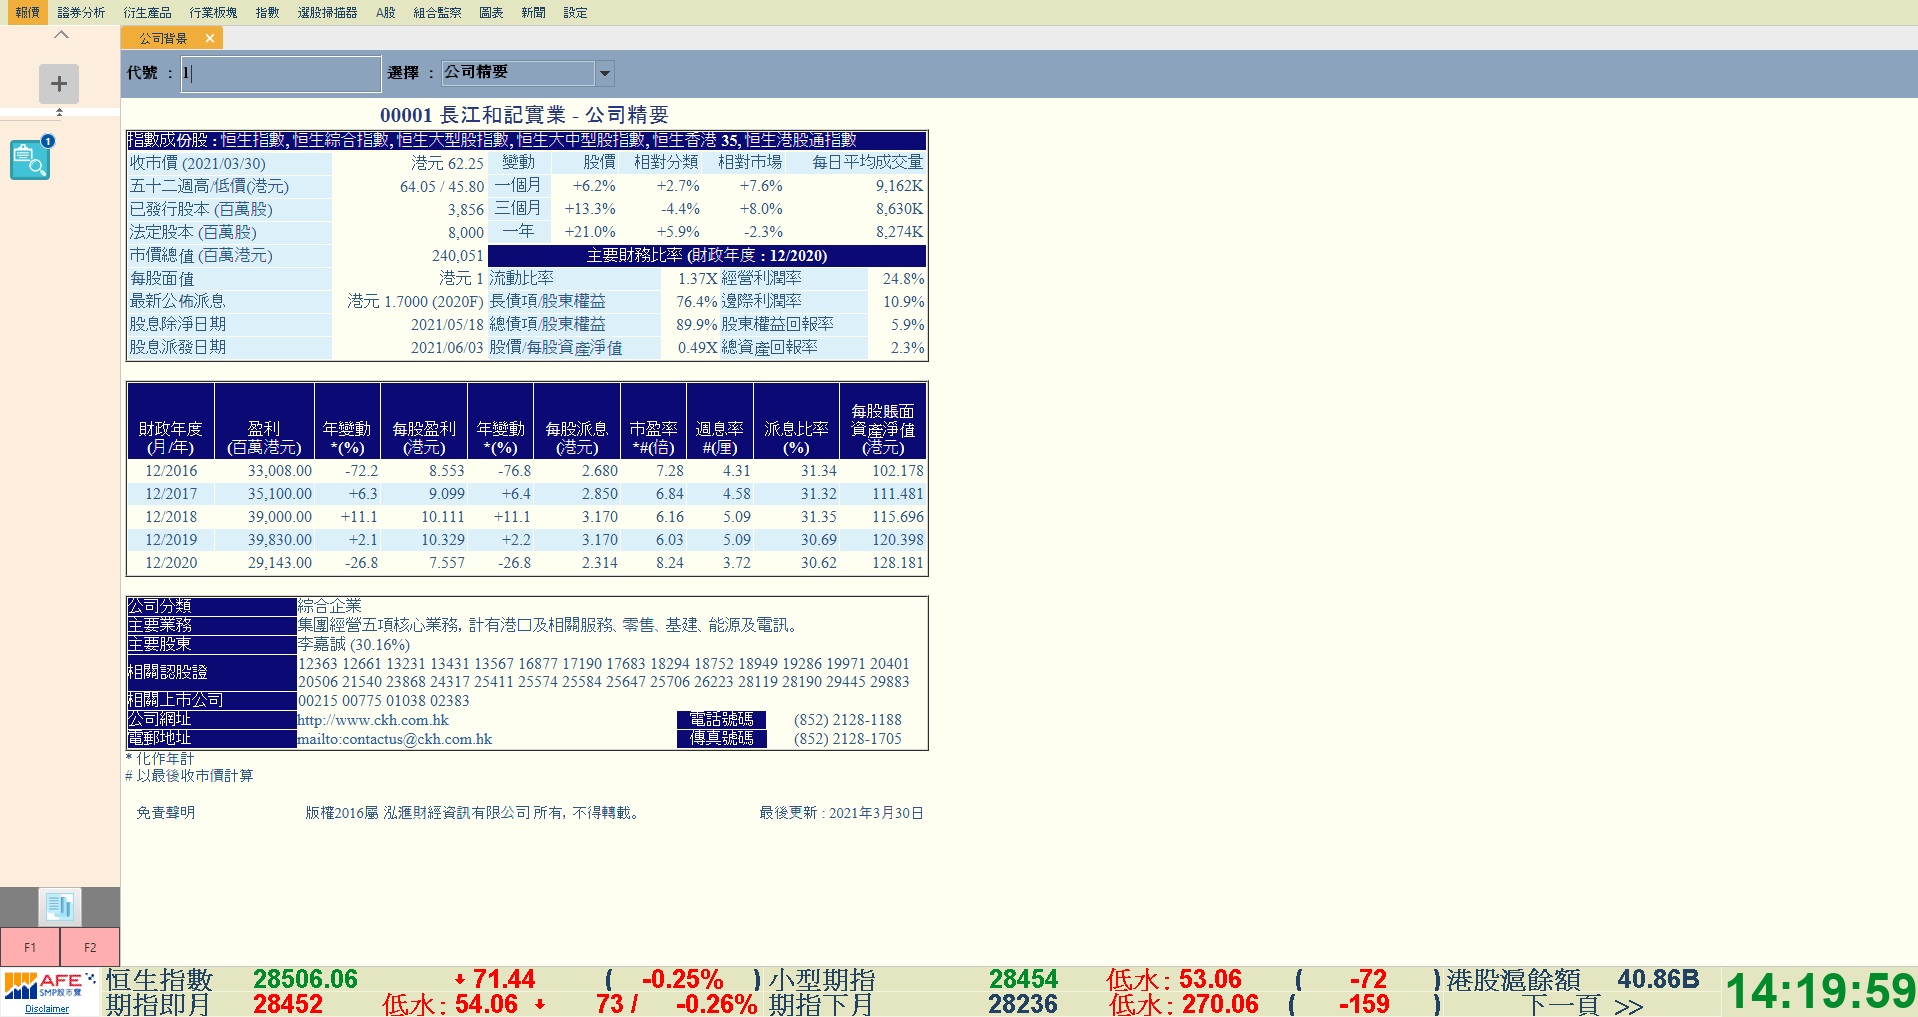Screen dimensions: 1918x1017
Task: Open the 衍生產品 menu
Action: pos(147,12)
